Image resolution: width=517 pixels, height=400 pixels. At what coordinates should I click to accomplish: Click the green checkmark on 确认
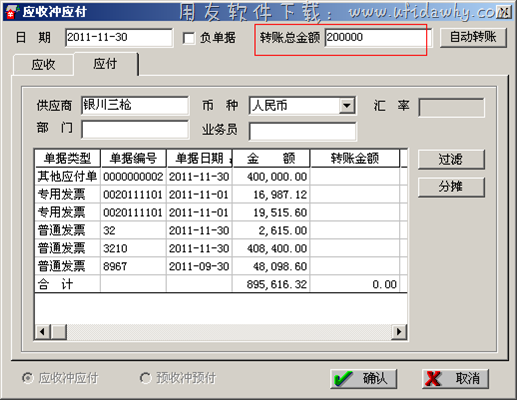pos(343,379)
